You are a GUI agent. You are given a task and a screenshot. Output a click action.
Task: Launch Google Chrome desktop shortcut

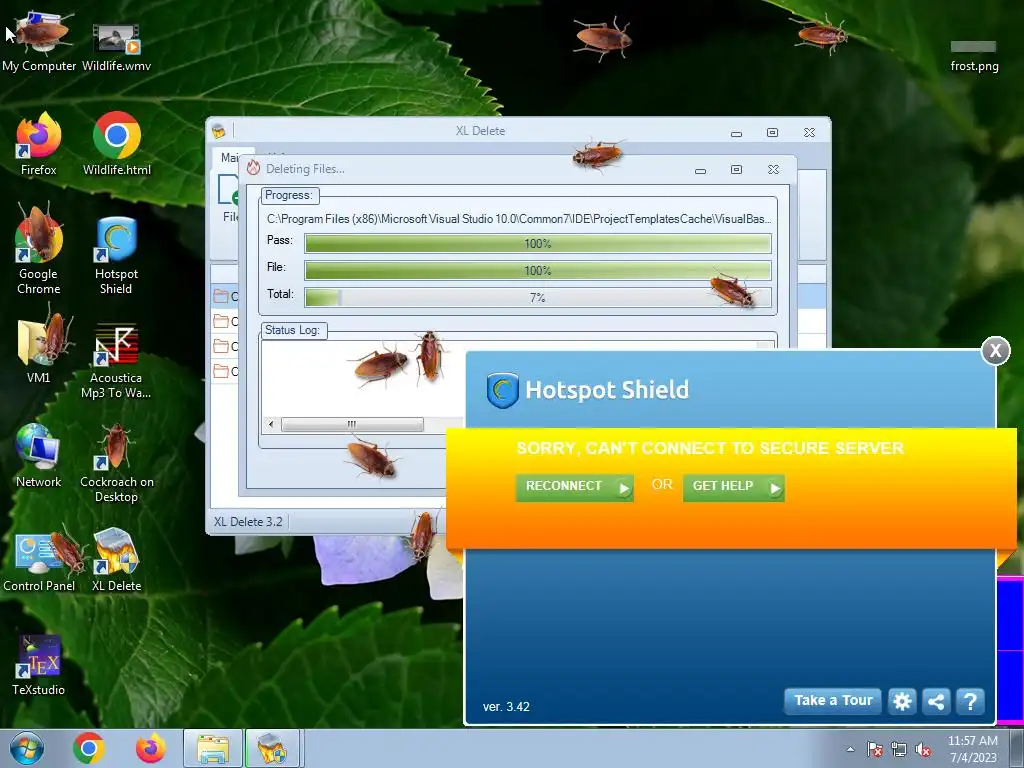(39, 249)
